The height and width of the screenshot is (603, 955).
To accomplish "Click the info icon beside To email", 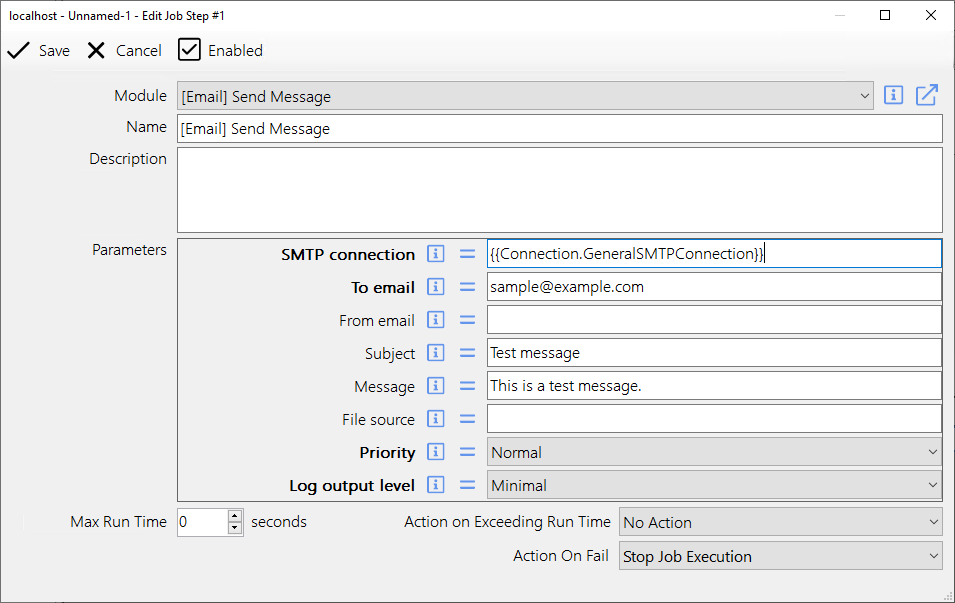I will click(435, 286).
